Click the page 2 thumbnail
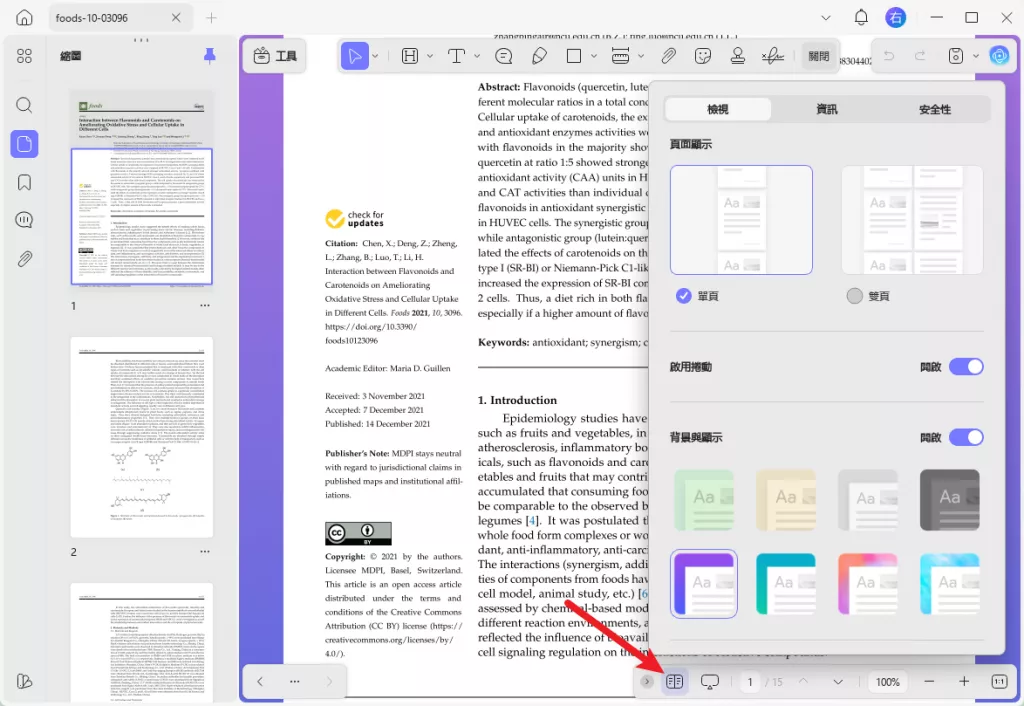The height and width of the screenshot is (706, 1024). [x=142, y=437]
